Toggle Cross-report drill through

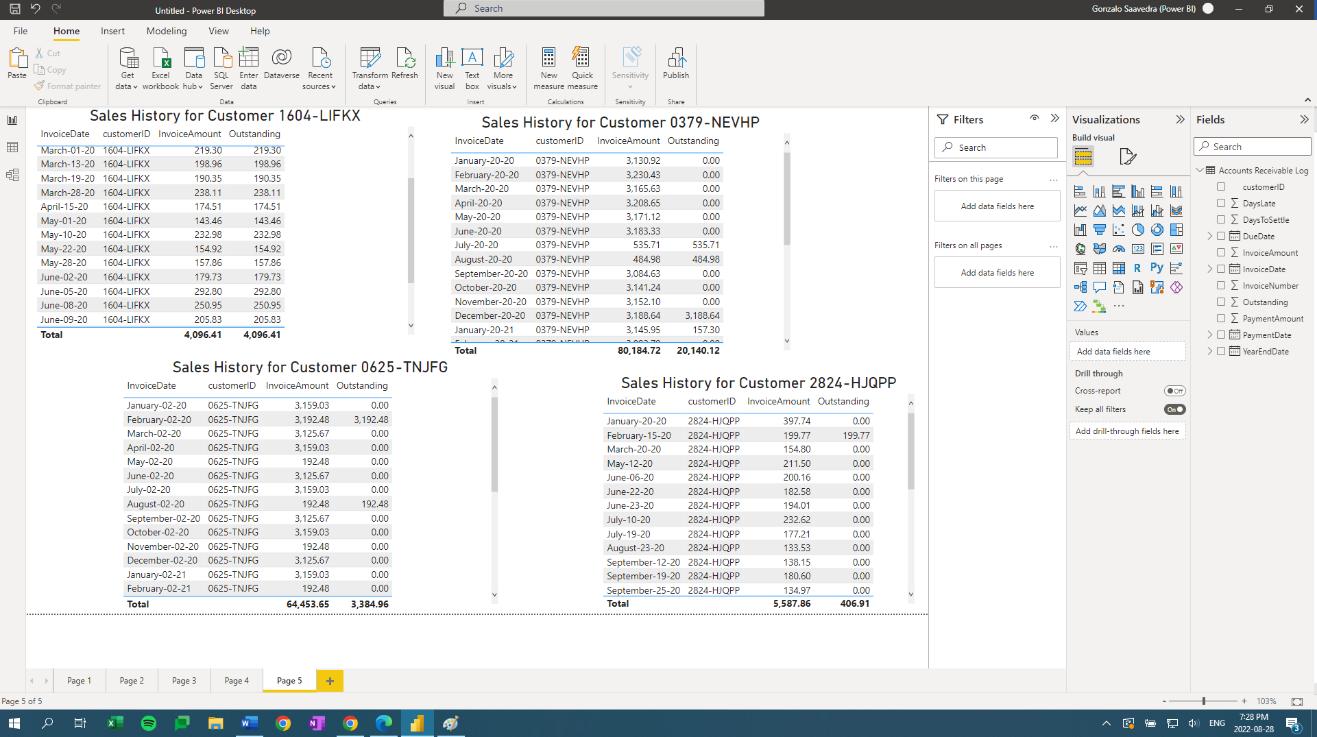[x=1175, y=391]
